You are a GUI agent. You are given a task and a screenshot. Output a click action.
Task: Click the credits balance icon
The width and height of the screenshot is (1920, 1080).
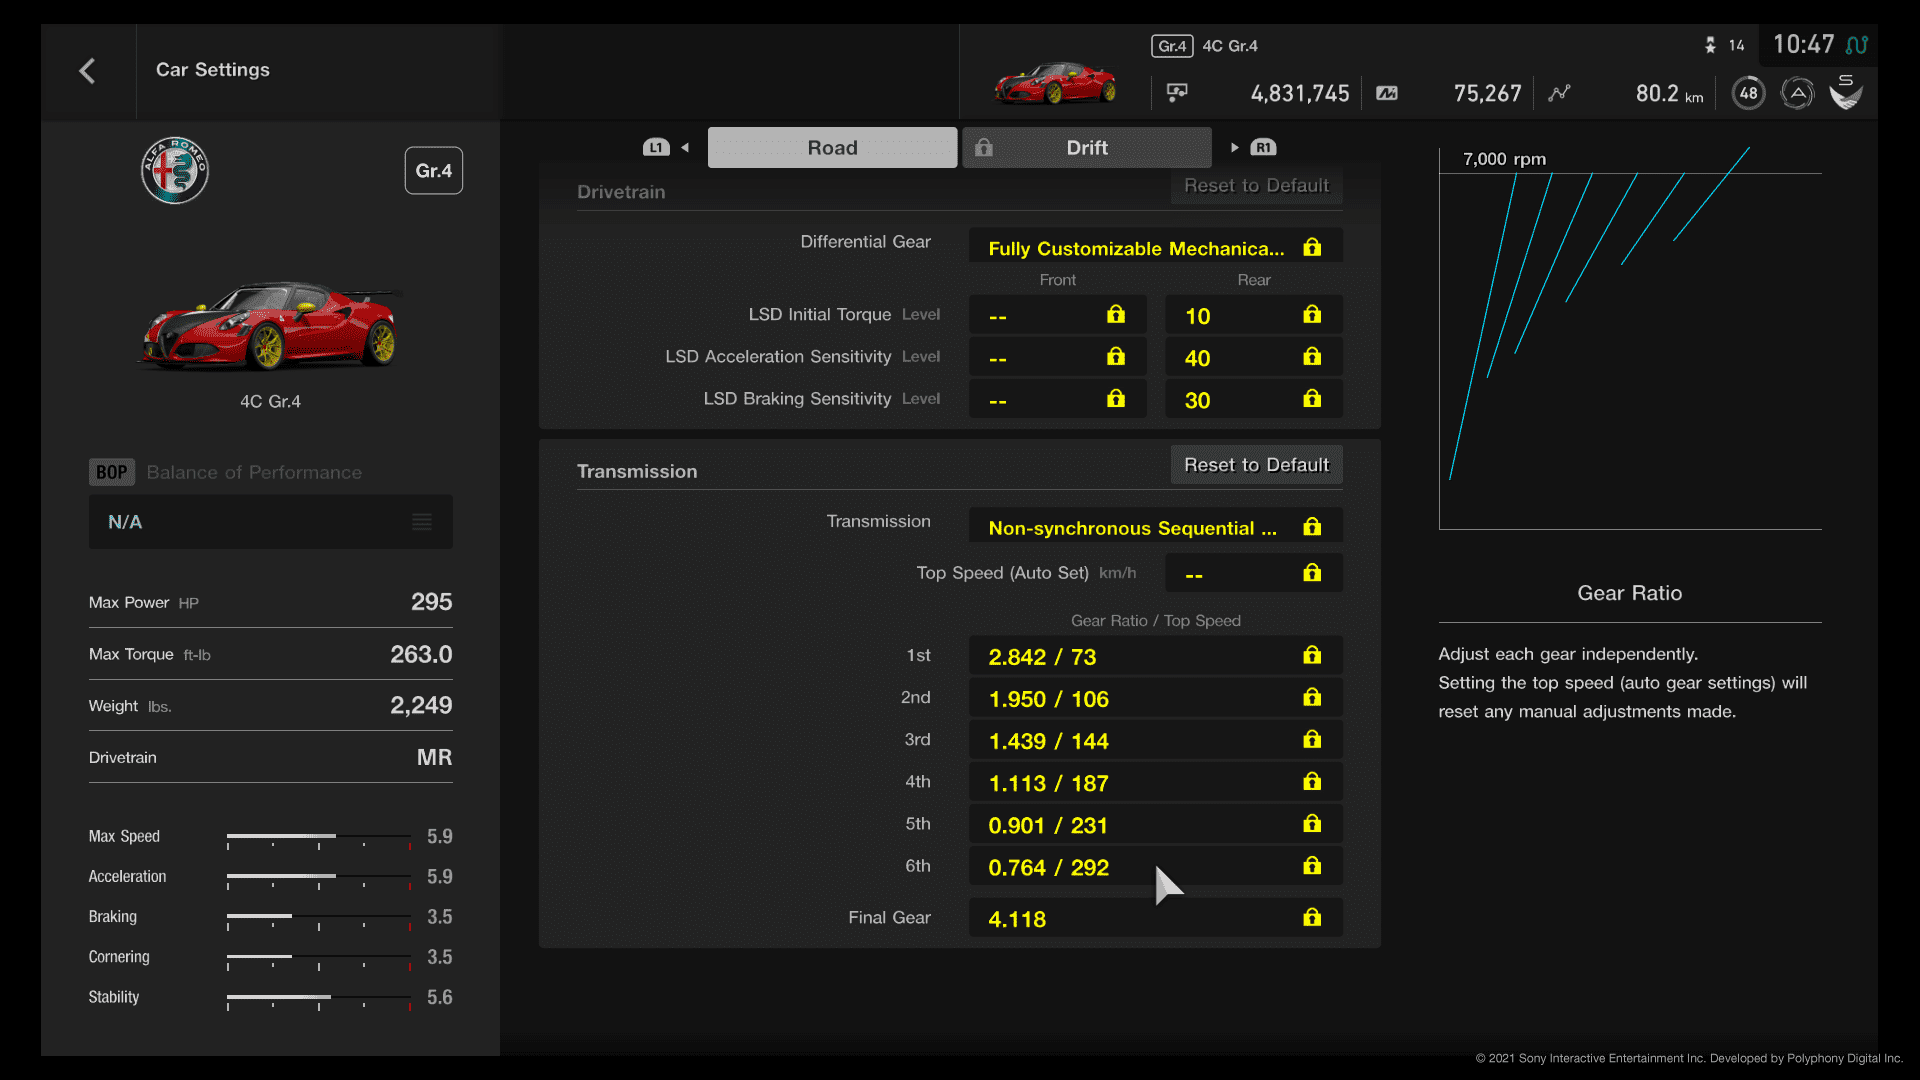(1177, 93)
